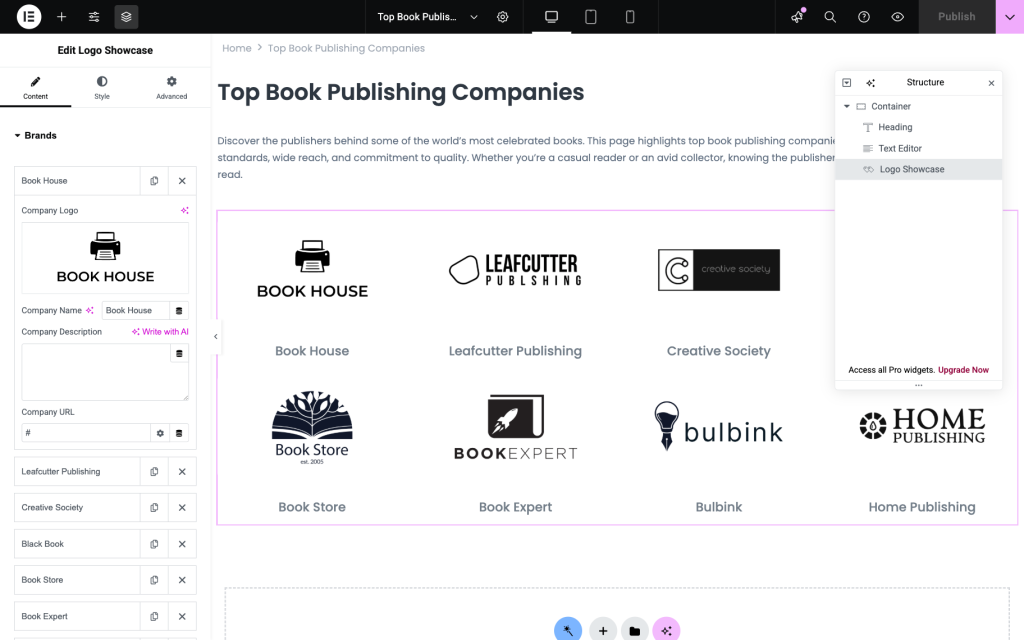This screenshot has width=1024, height=640.
Task: Expand the Leafcutter Publishing item
Action: click(77, 472)
